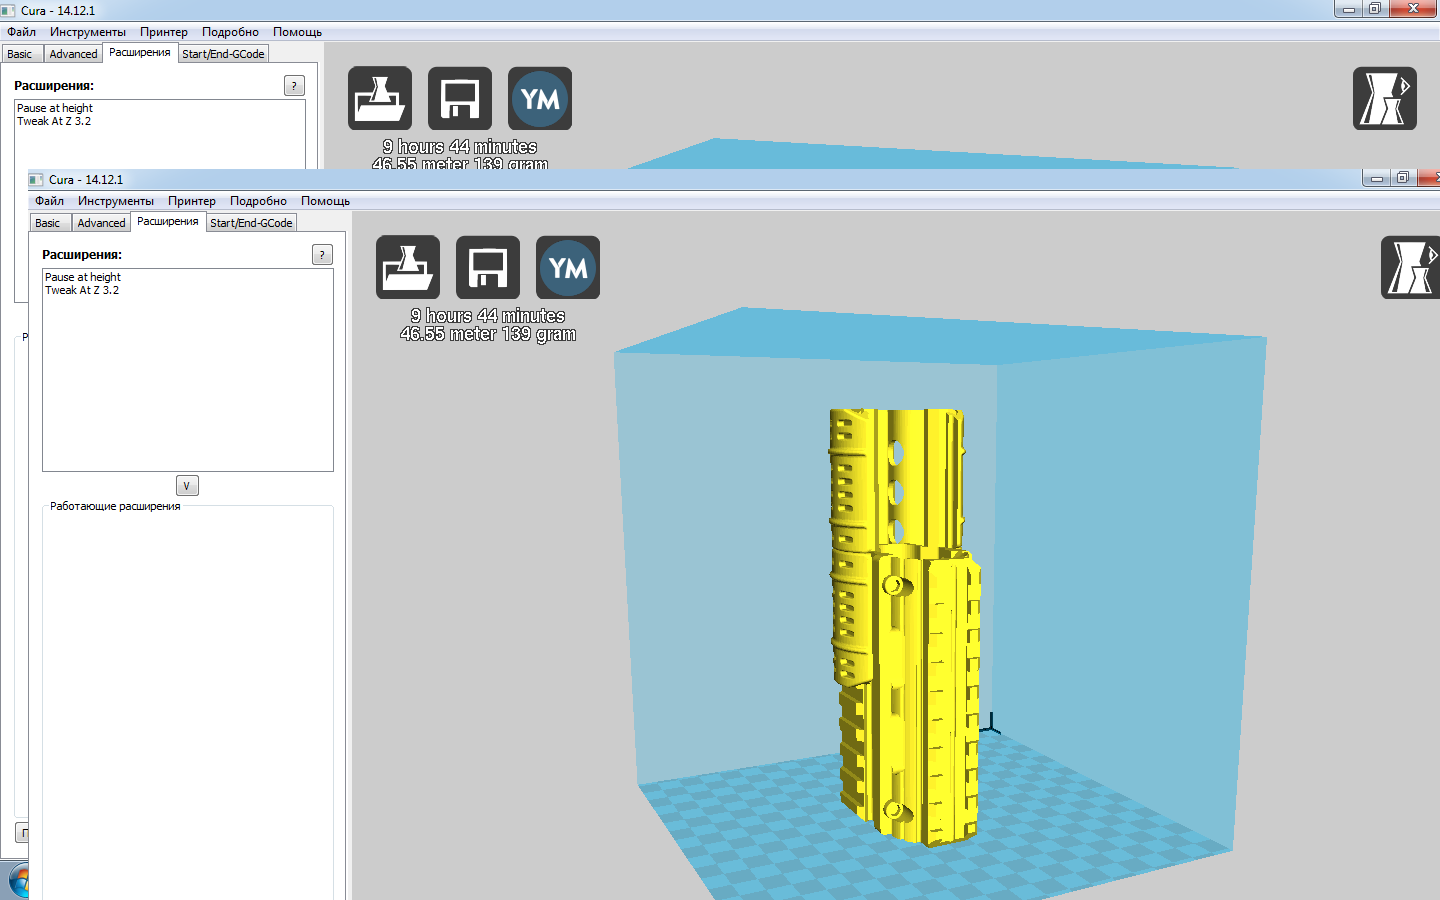Click Принтер menu in back window
This screenshot has width=1440, height=900.
[164, 32]
